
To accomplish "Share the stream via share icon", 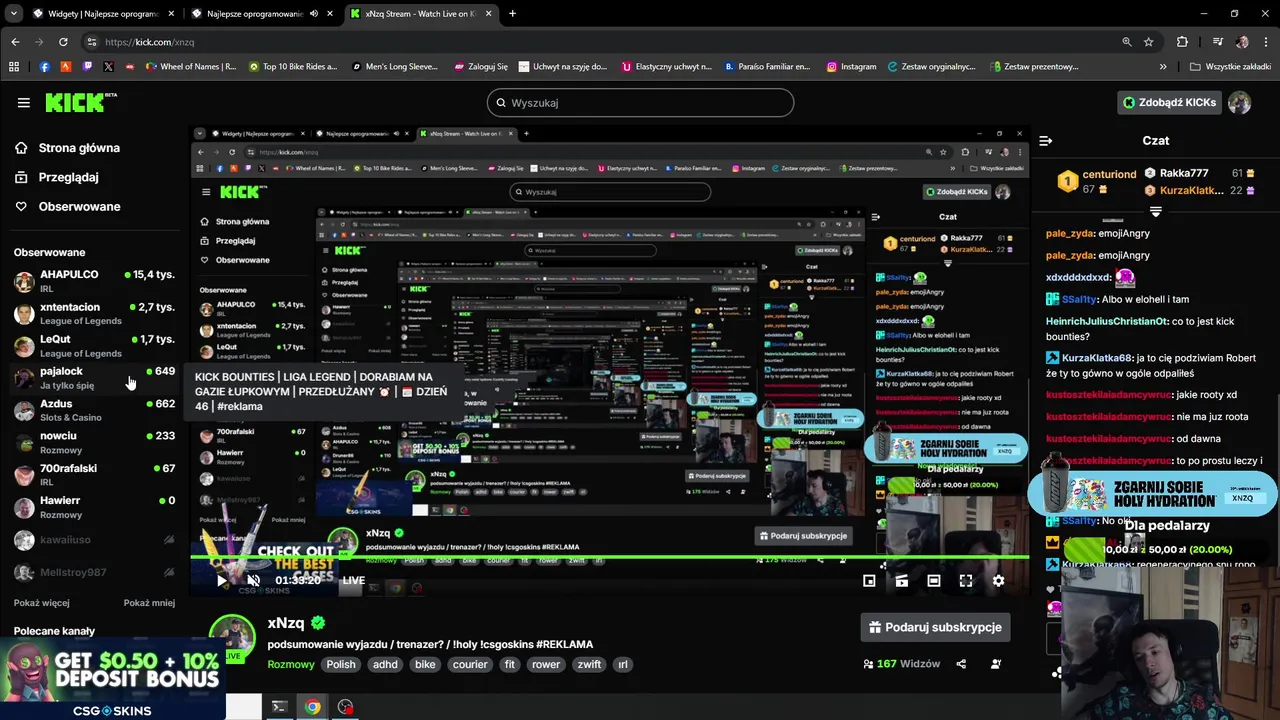I will (961, 664).
